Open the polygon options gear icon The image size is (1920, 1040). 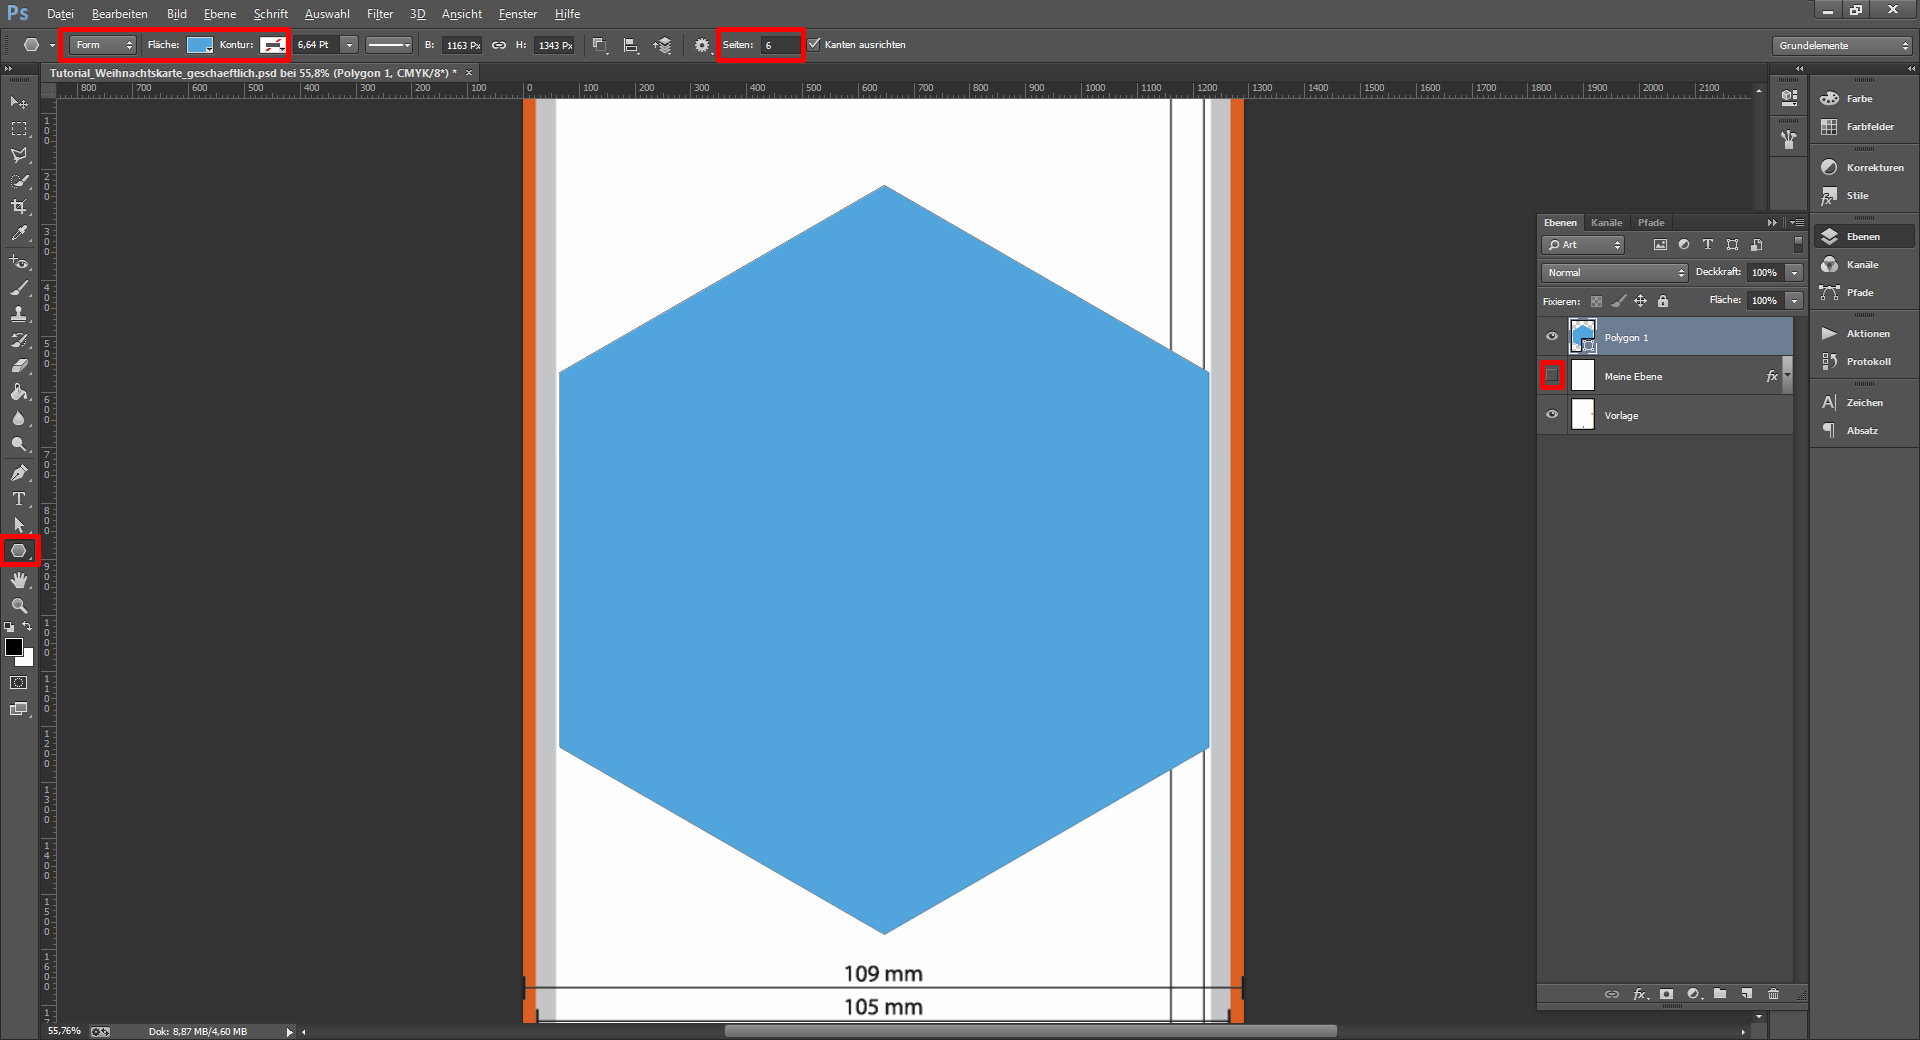click(701, 45)
